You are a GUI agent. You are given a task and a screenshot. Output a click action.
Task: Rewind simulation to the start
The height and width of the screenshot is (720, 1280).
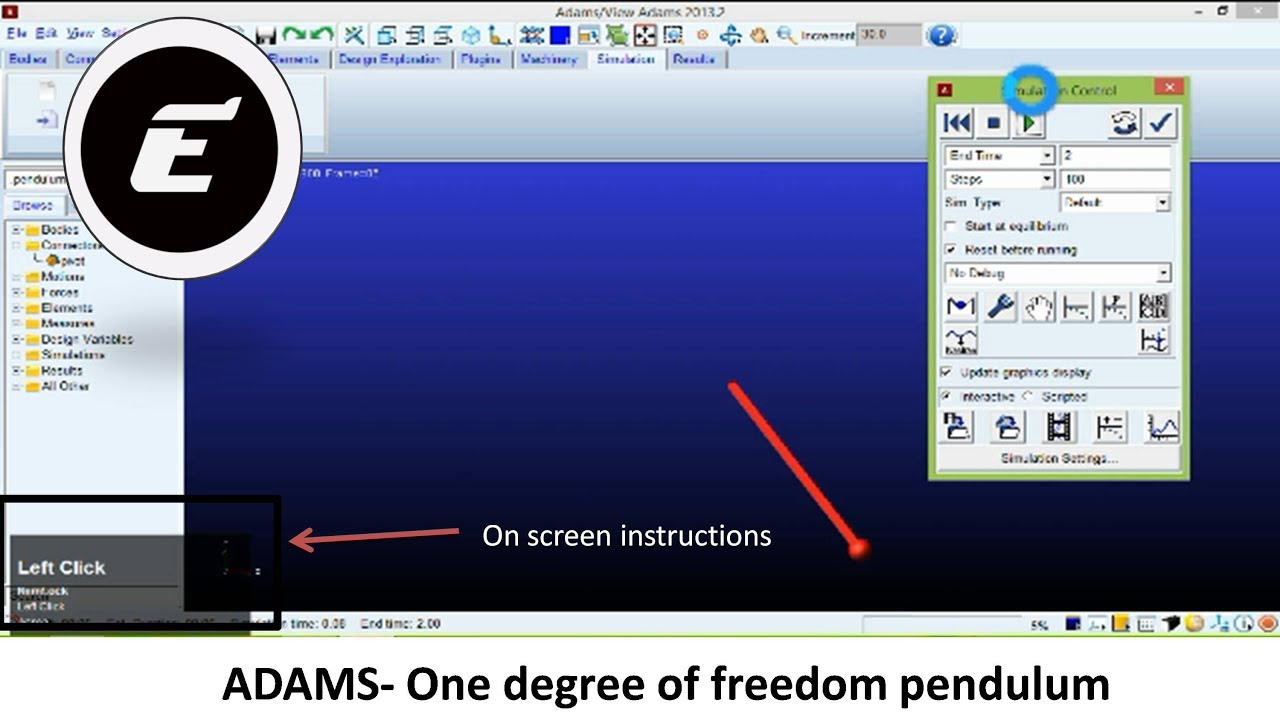pos(957,123)
